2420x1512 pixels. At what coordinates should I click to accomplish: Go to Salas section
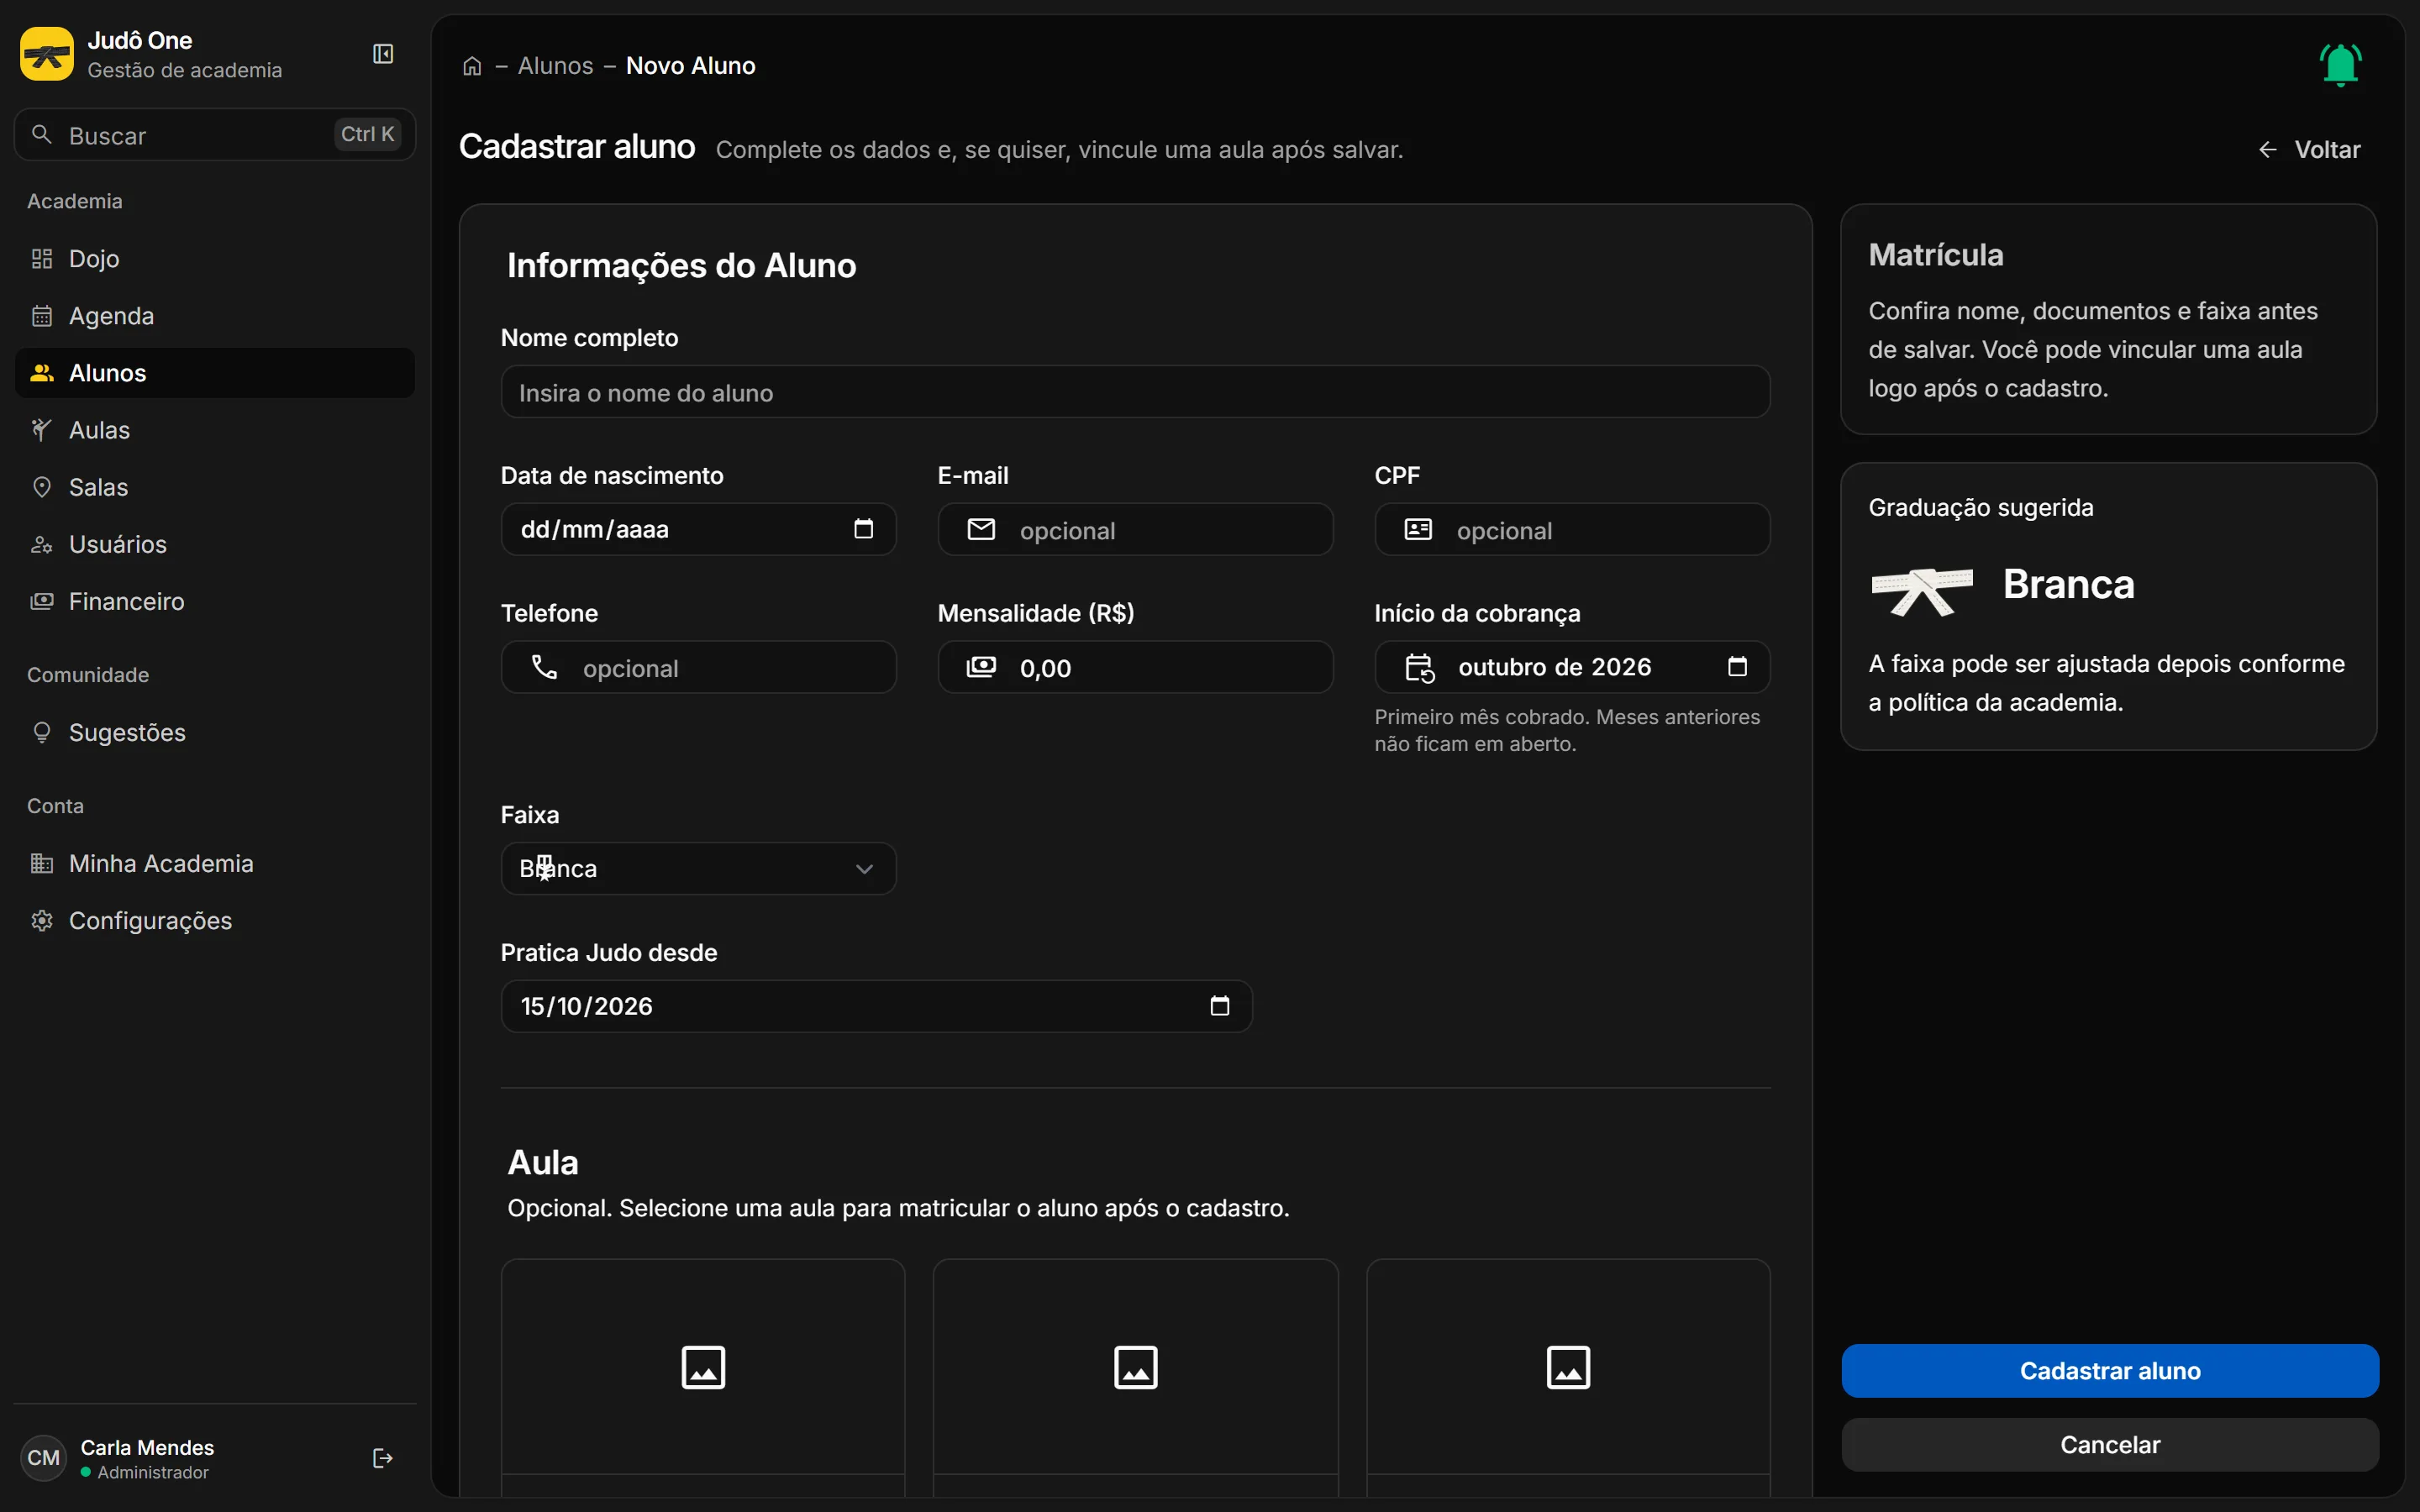coord(215,487)
